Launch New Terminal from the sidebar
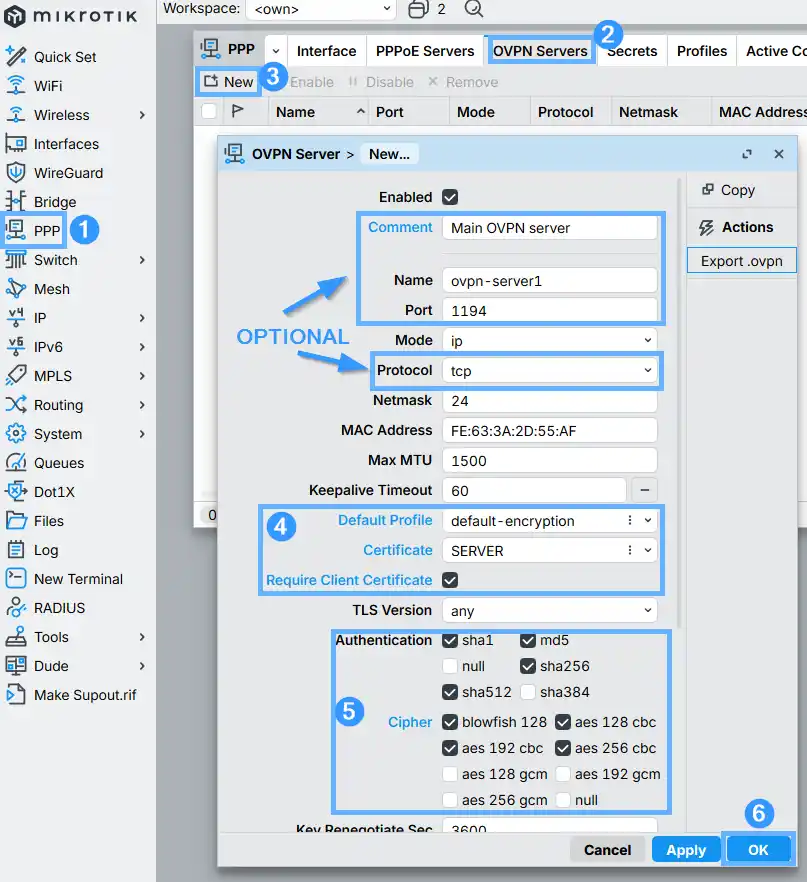807x882 pixels. point(64,579)
